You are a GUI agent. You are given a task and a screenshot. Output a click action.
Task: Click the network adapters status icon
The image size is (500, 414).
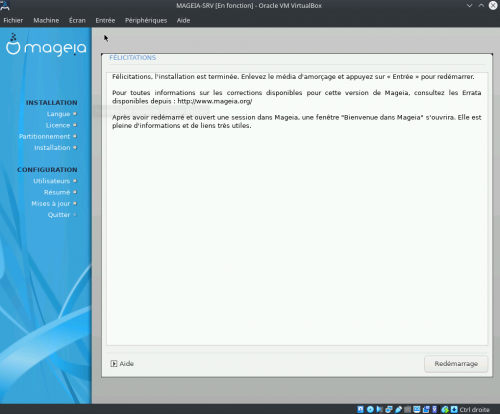click(389, 409)
